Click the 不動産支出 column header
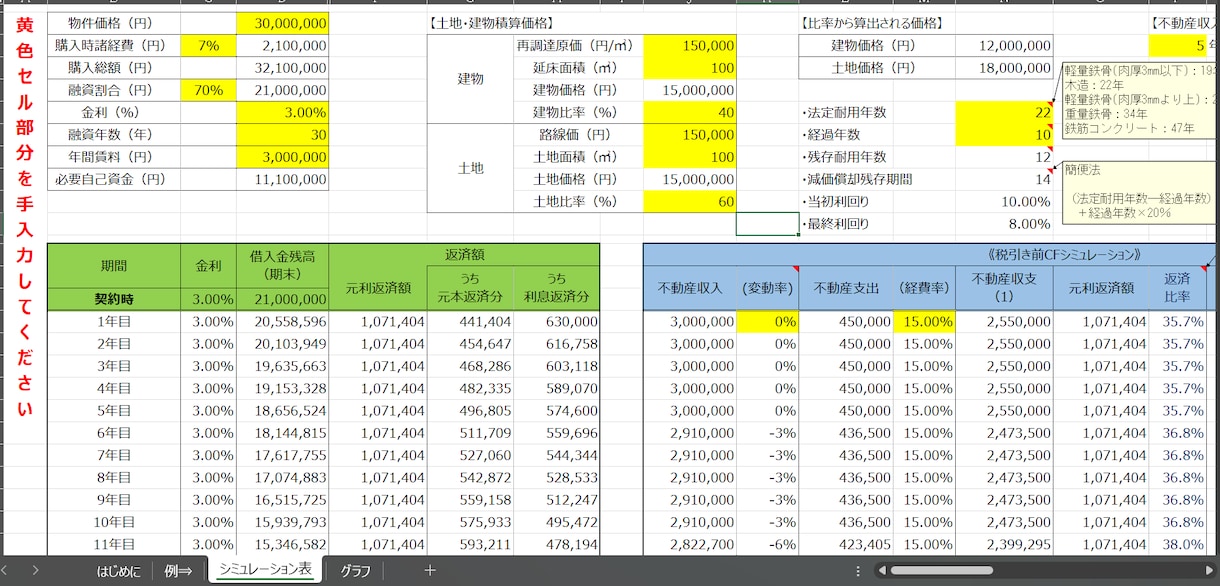 pyautogui.click(x=846, y=288)
